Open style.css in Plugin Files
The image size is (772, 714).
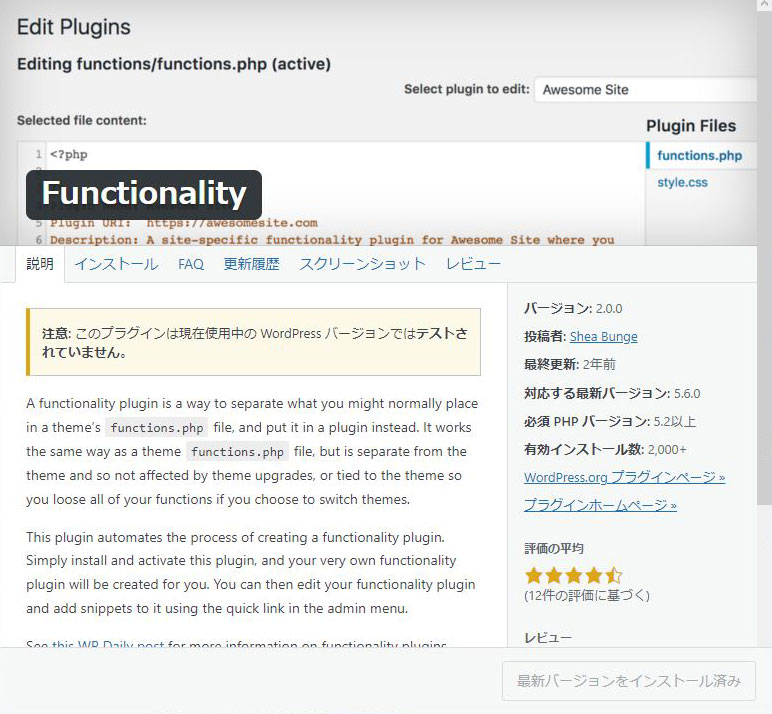point(682,182)
